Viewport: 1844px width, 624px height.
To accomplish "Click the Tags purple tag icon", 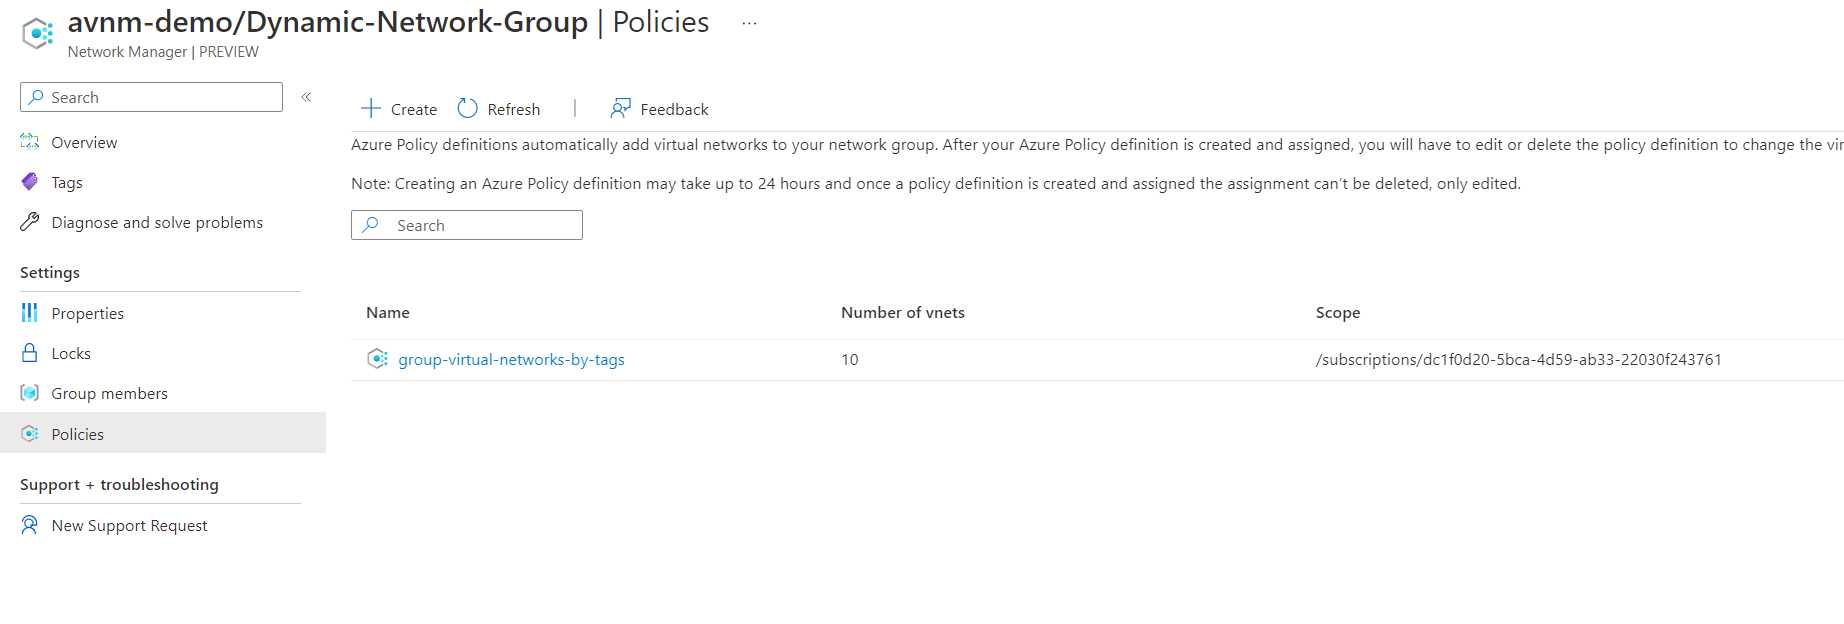I will (x=30, y=182).
